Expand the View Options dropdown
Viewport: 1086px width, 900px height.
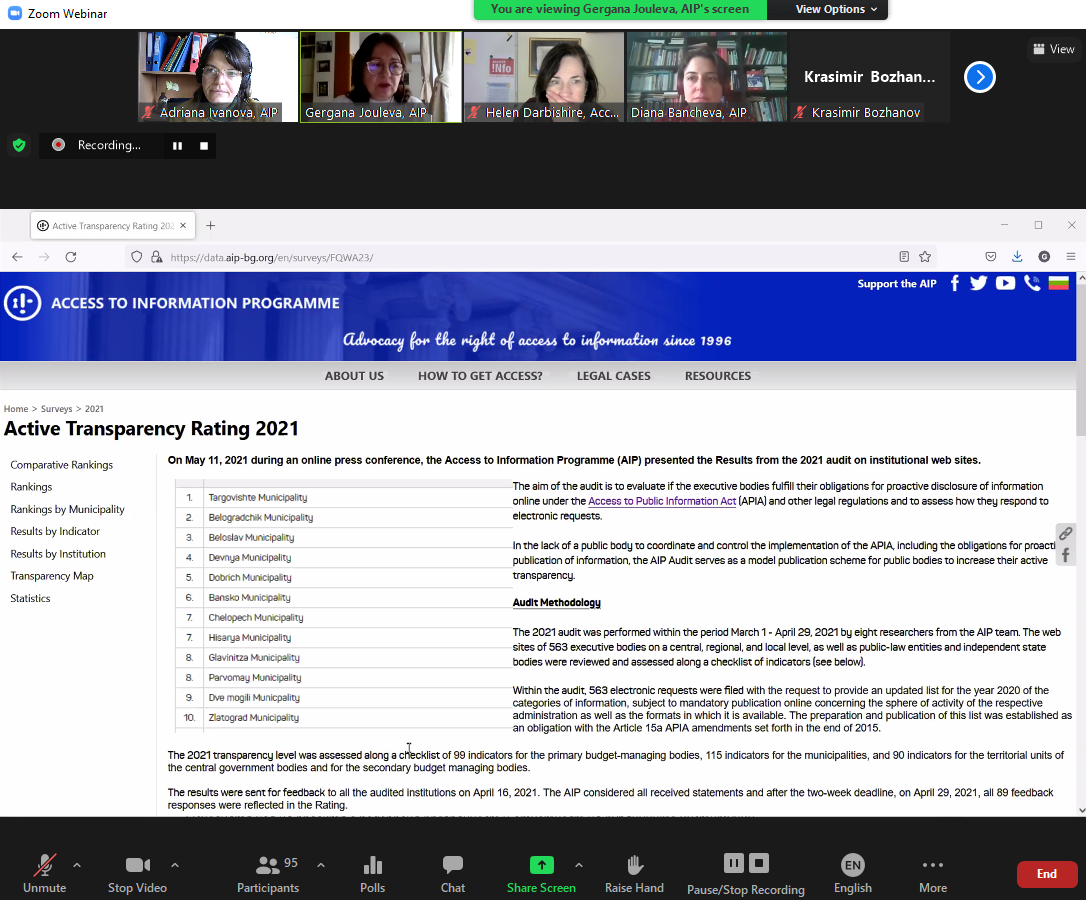(x=836, y=9)
